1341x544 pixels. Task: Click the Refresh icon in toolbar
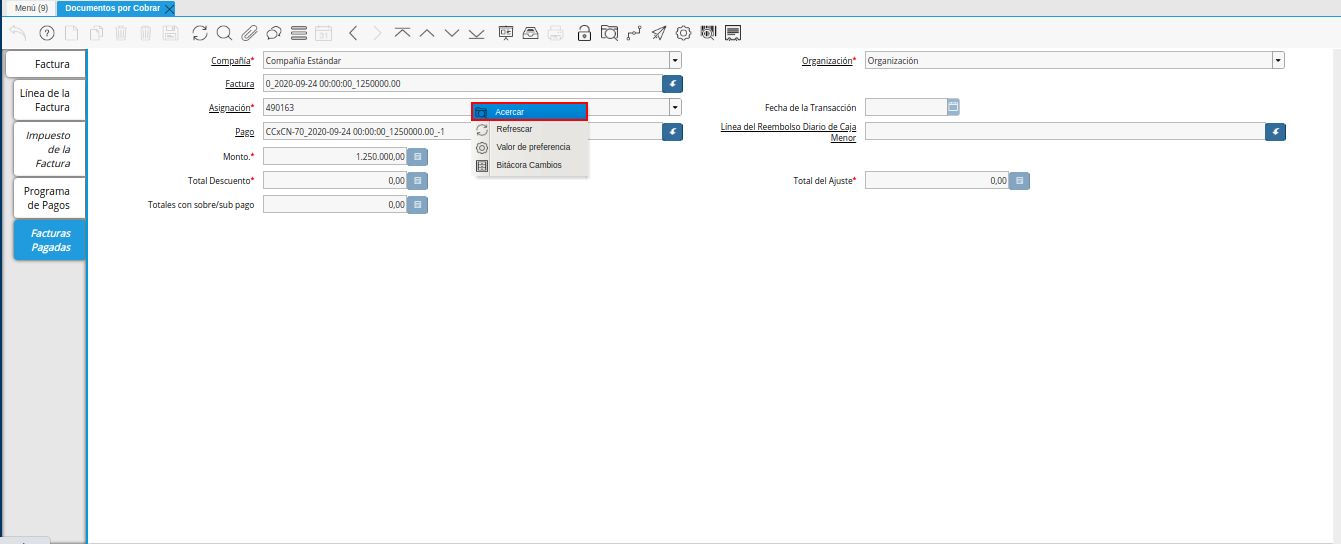pos(200,33)
